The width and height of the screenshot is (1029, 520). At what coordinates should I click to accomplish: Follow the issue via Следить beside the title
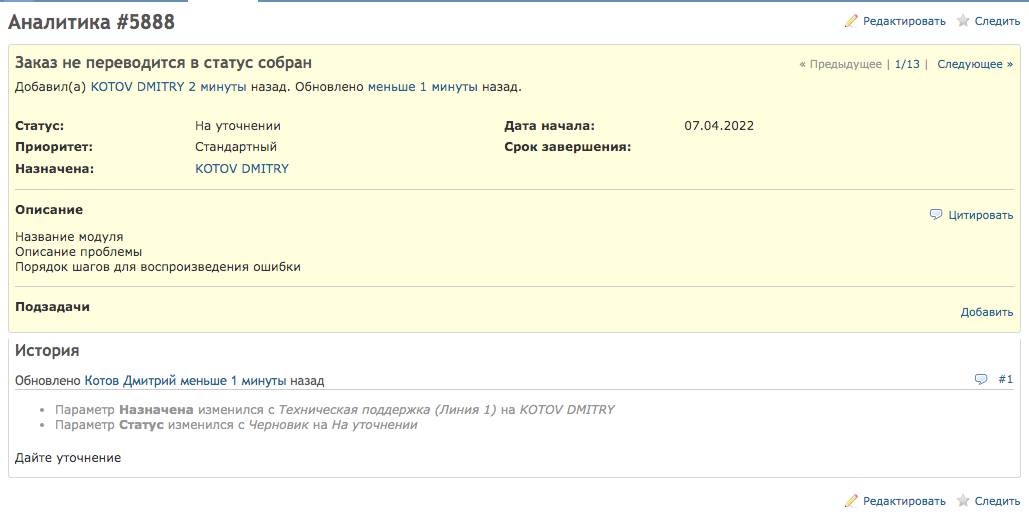997,21
